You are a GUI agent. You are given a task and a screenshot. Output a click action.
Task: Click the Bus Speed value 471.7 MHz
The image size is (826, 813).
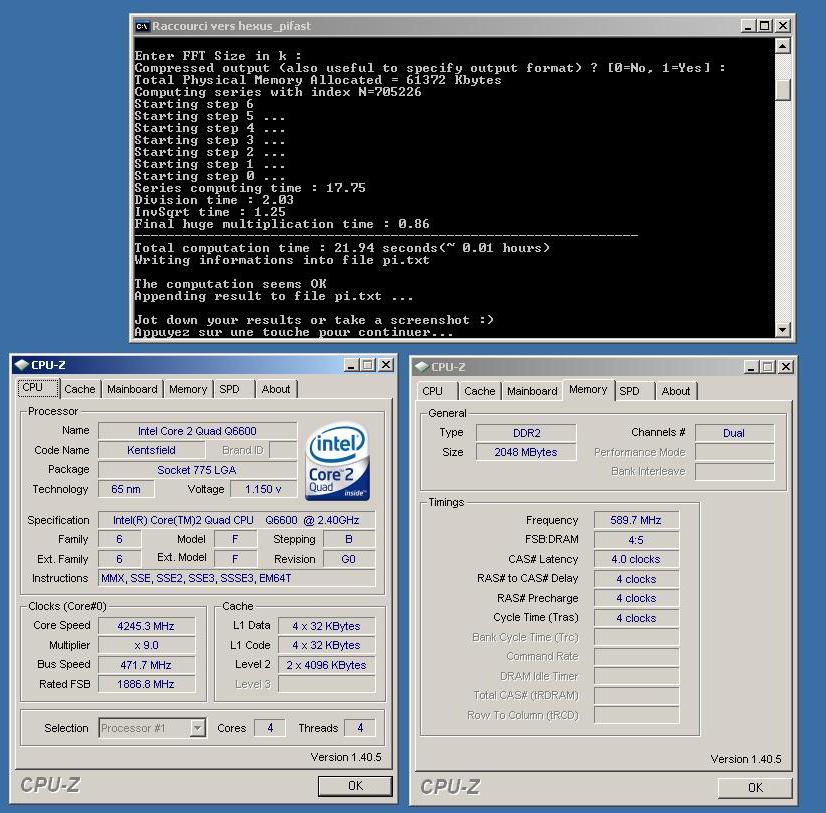pos(146,665)
